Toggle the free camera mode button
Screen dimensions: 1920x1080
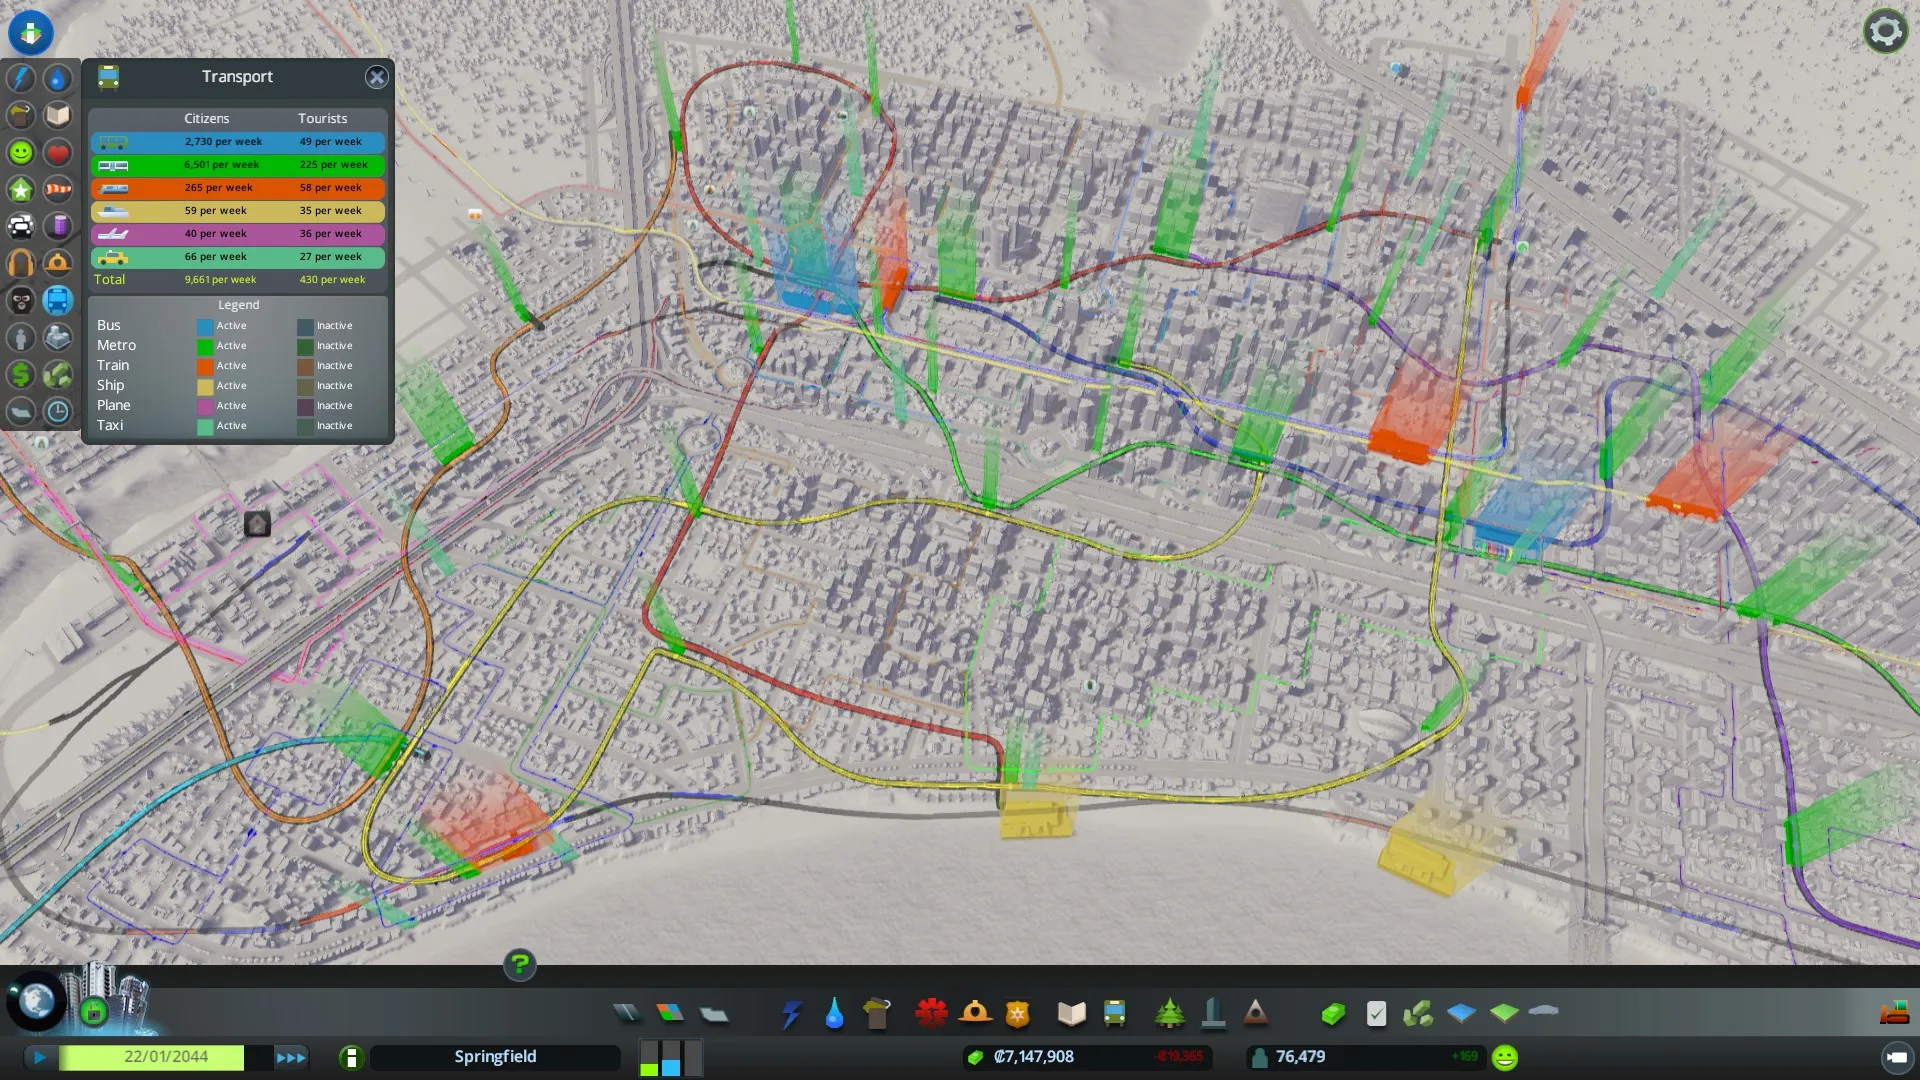click(1896, 1057)
